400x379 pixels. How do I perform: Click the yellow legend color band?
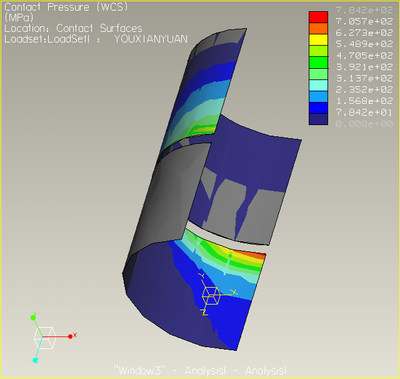[318, 40]
